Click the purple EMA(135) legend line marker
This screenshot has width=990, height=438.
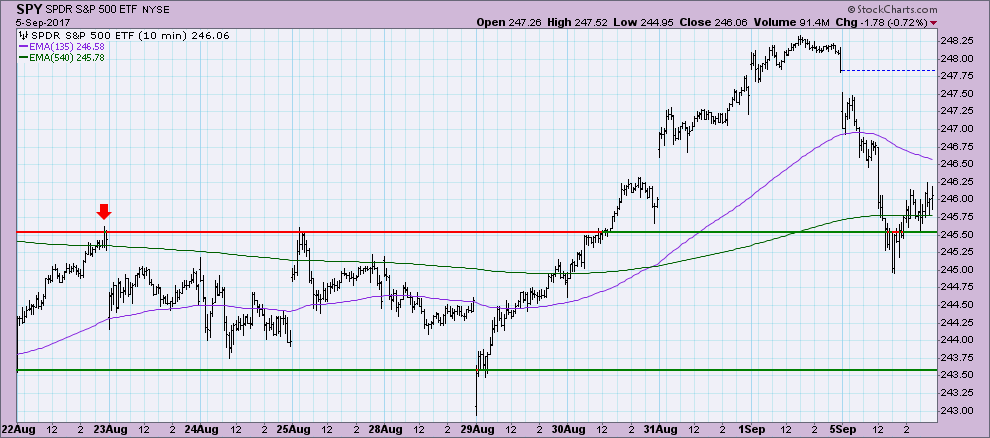[23, 46]
